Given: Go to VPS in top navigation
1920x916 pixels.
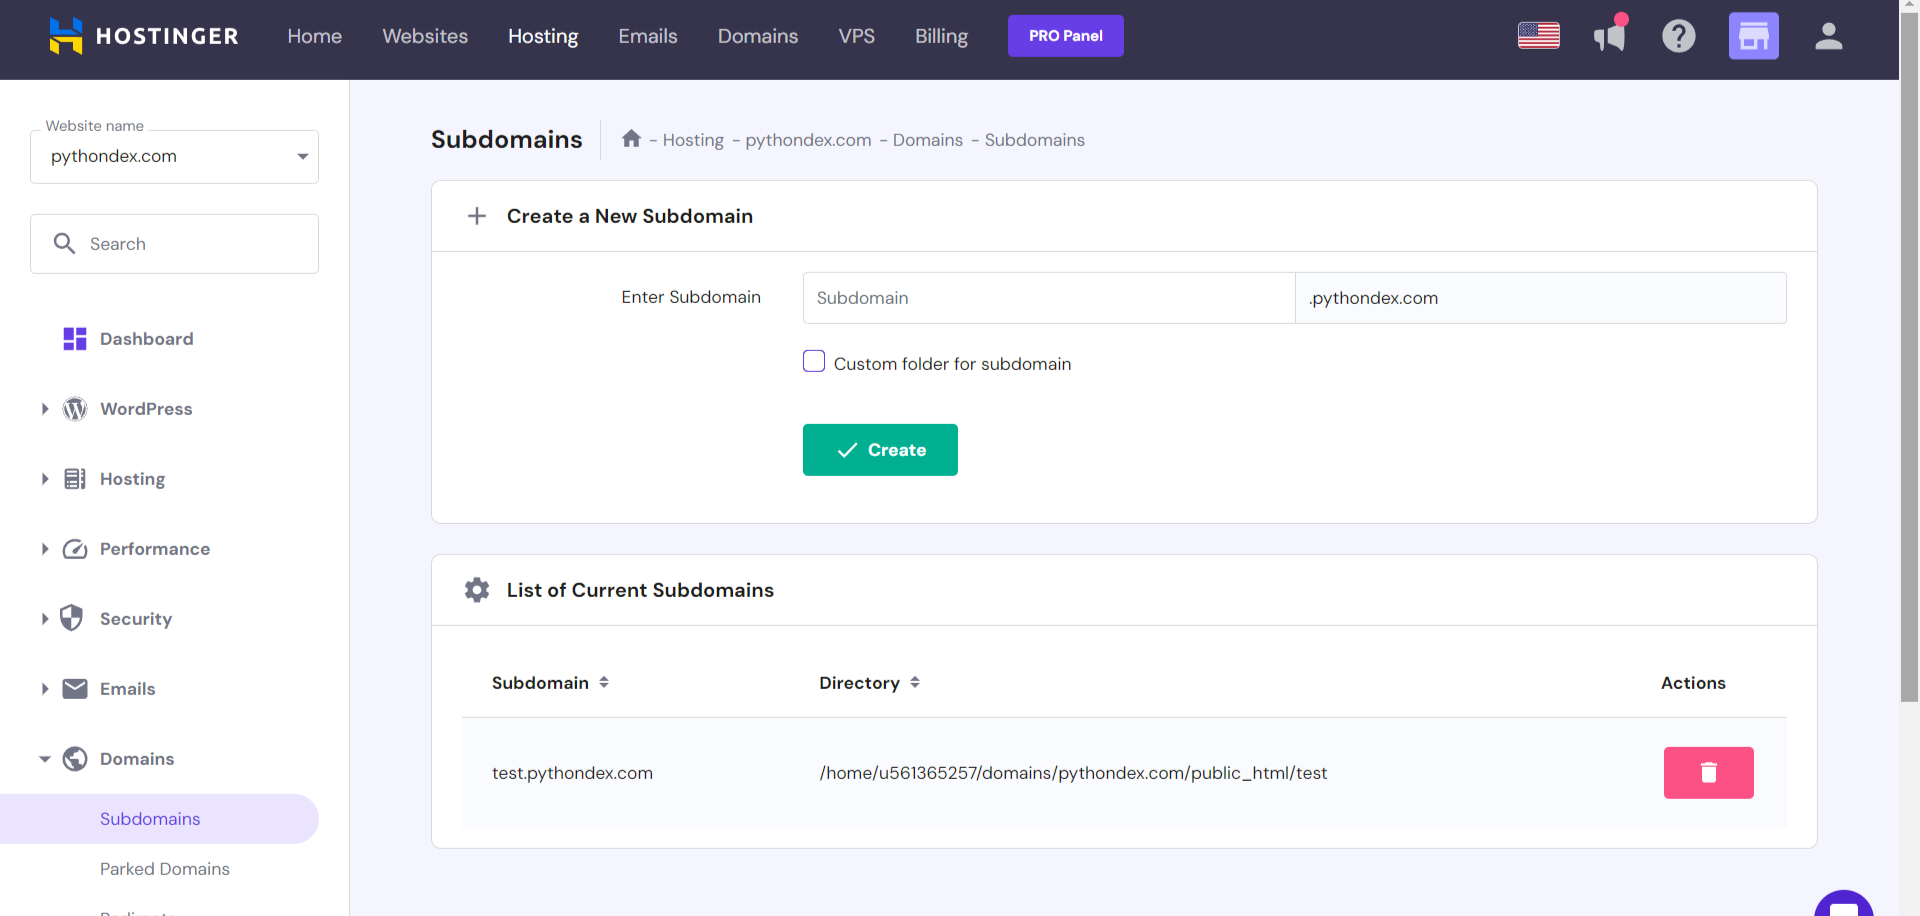Looking at the screenshot, I should click(856, 37).
